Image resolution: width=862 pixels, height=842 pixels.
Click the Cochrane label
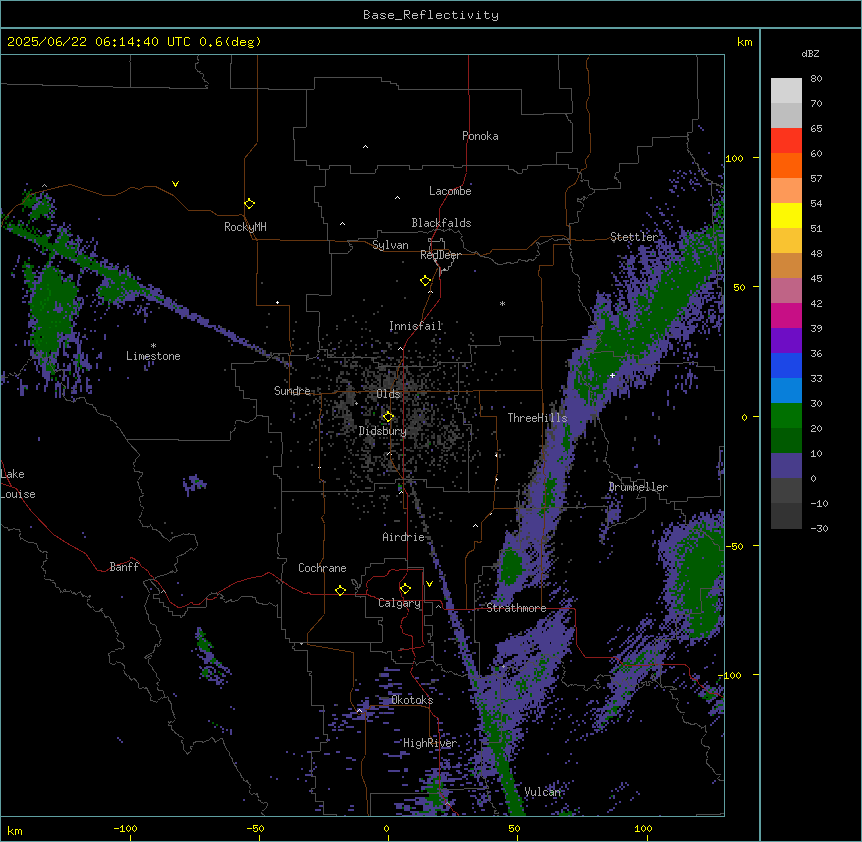(322, 568)
